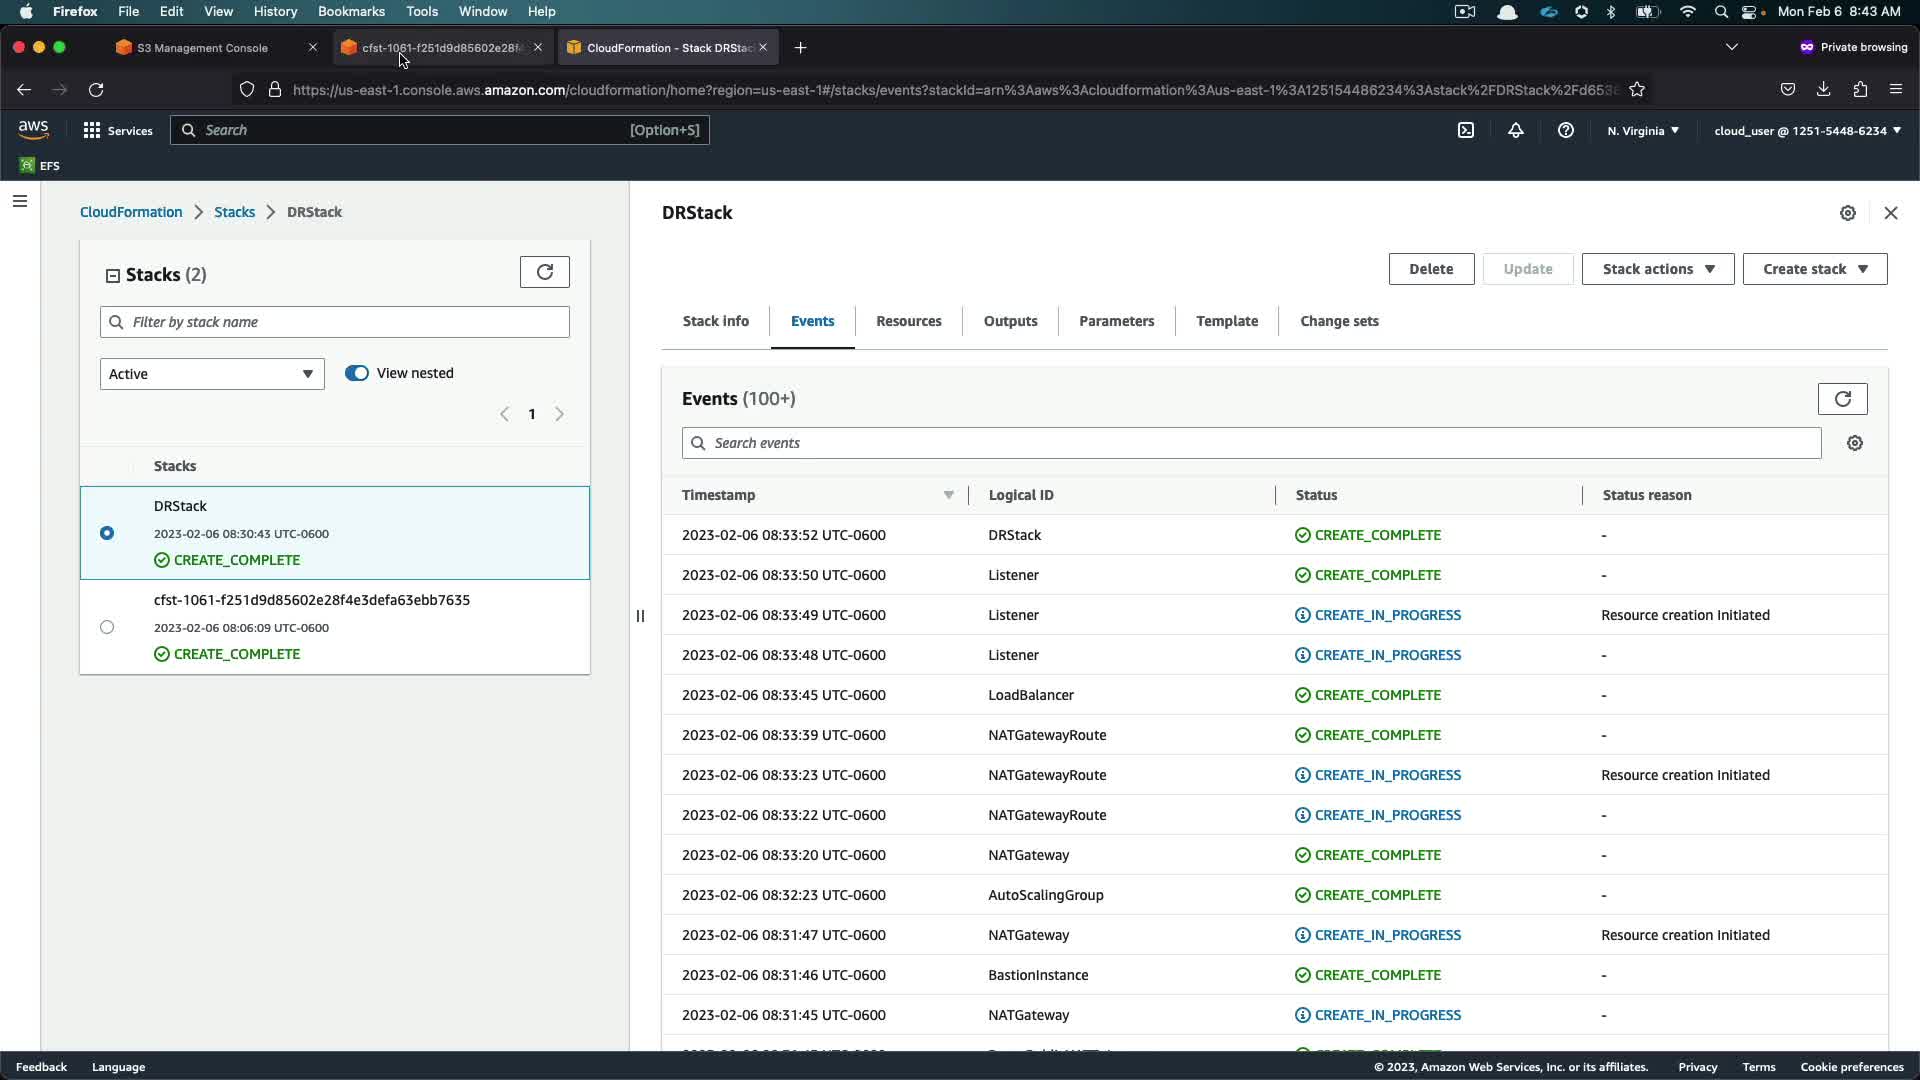Go to CloudFormation breadcrumb link
The height and width of the screenshot is (1080, 1920).
[131, 212]
